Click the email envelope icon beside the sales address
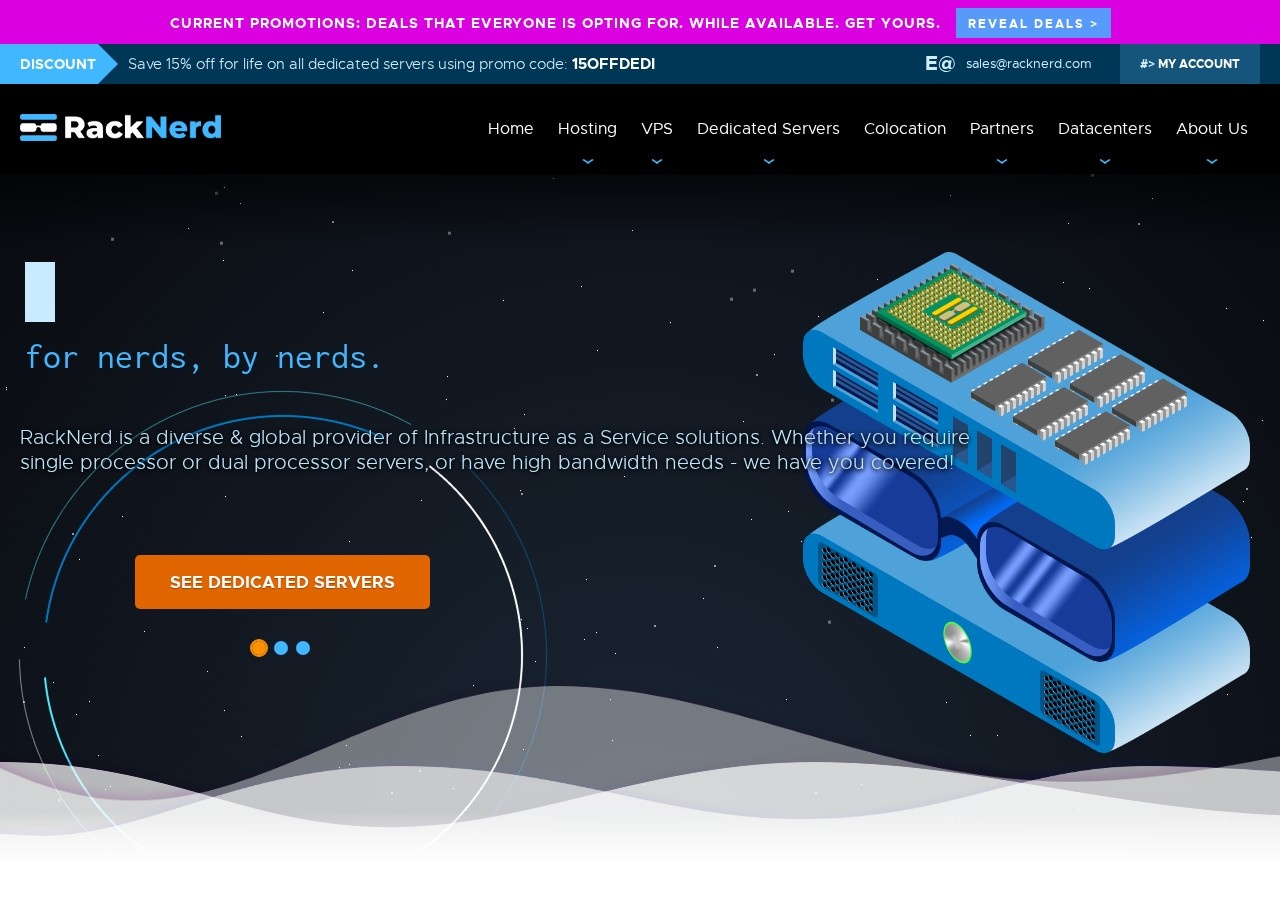 pos(940,64)
